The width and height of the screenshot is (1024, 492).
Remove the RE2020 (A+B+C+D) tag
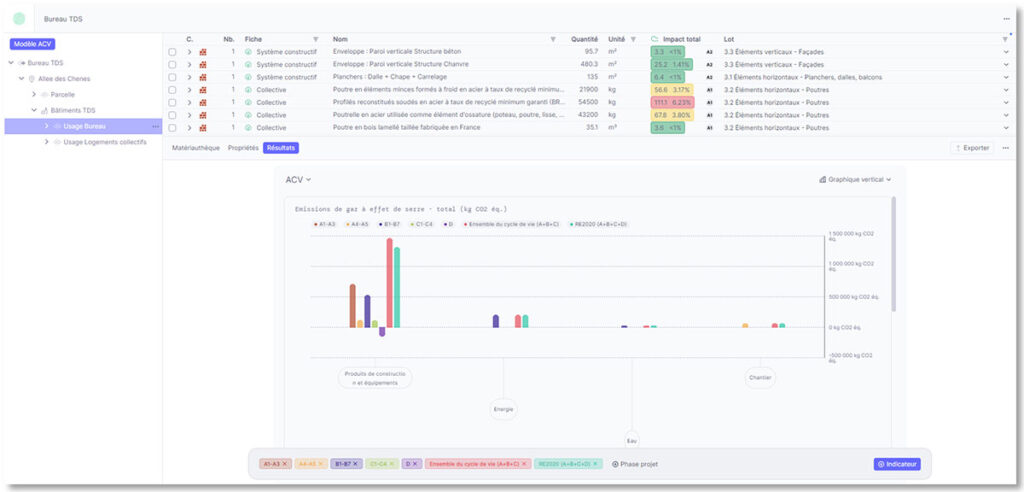point(598,464)
